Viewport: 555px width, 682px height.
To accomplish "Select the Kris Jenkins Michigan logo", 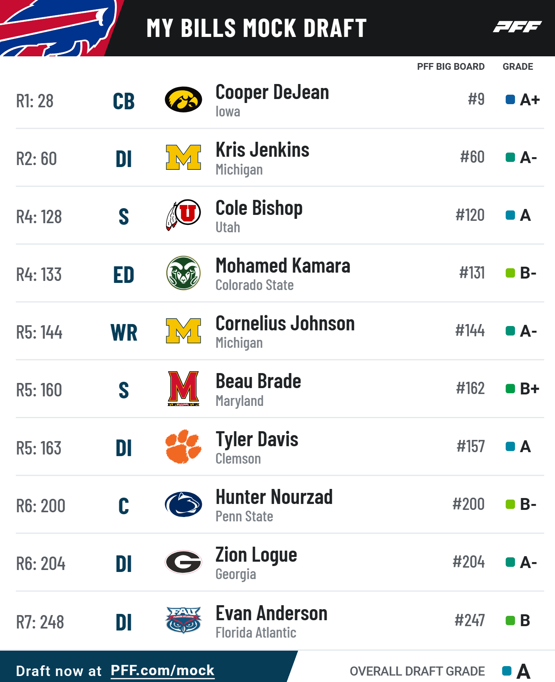I will [183, 157].
